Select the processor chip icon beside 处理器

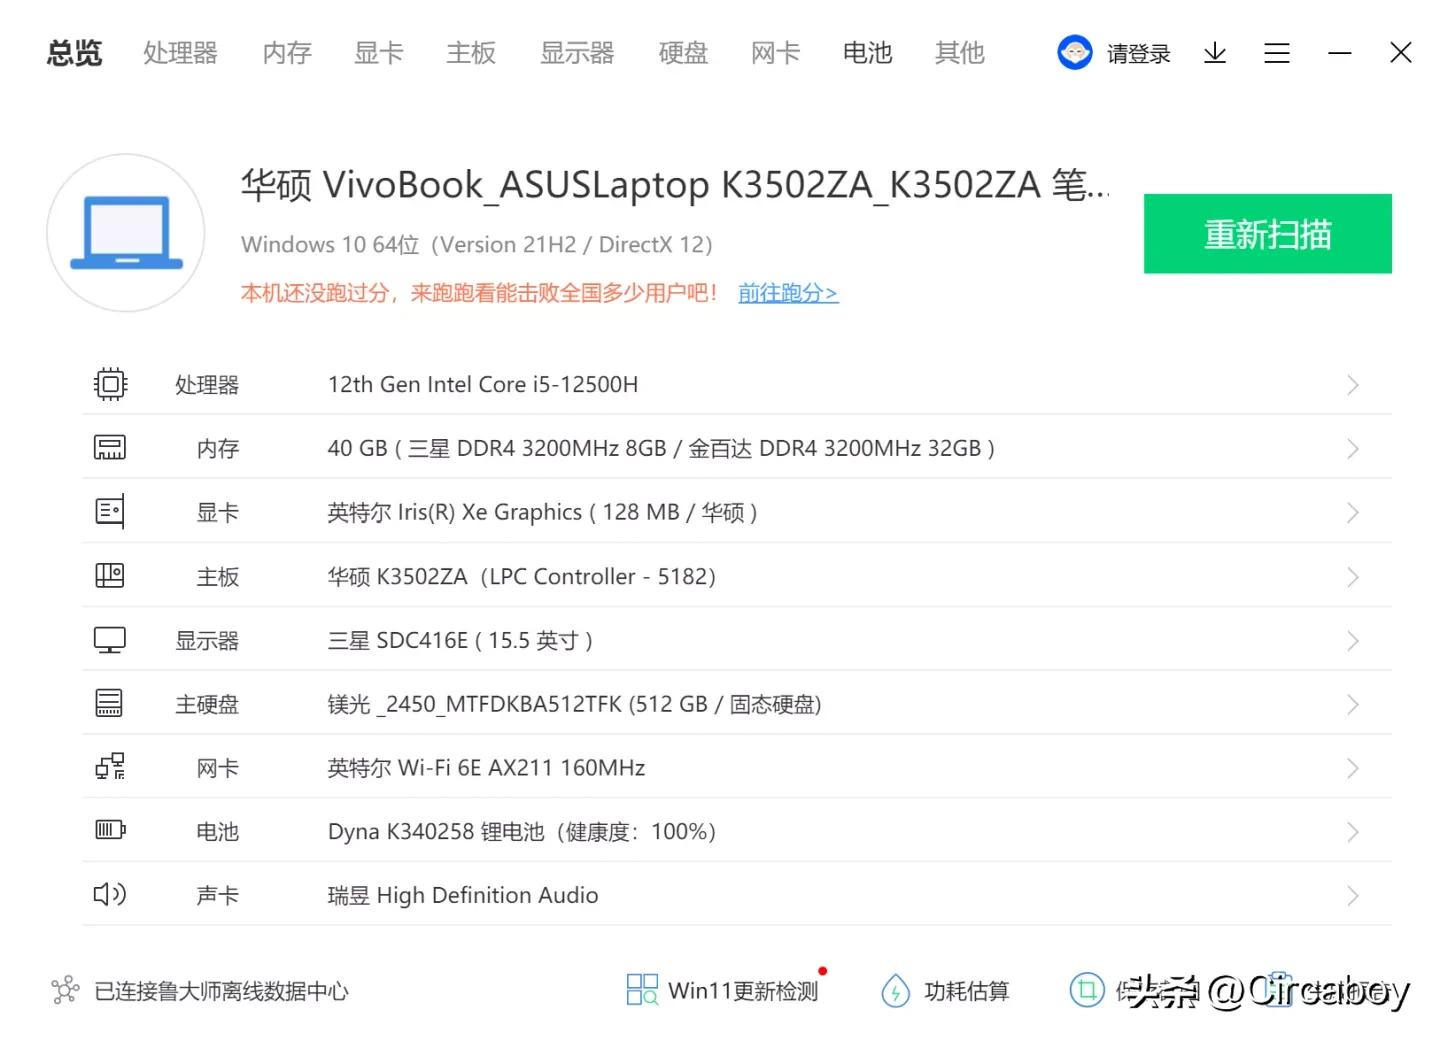click(109, 384)
